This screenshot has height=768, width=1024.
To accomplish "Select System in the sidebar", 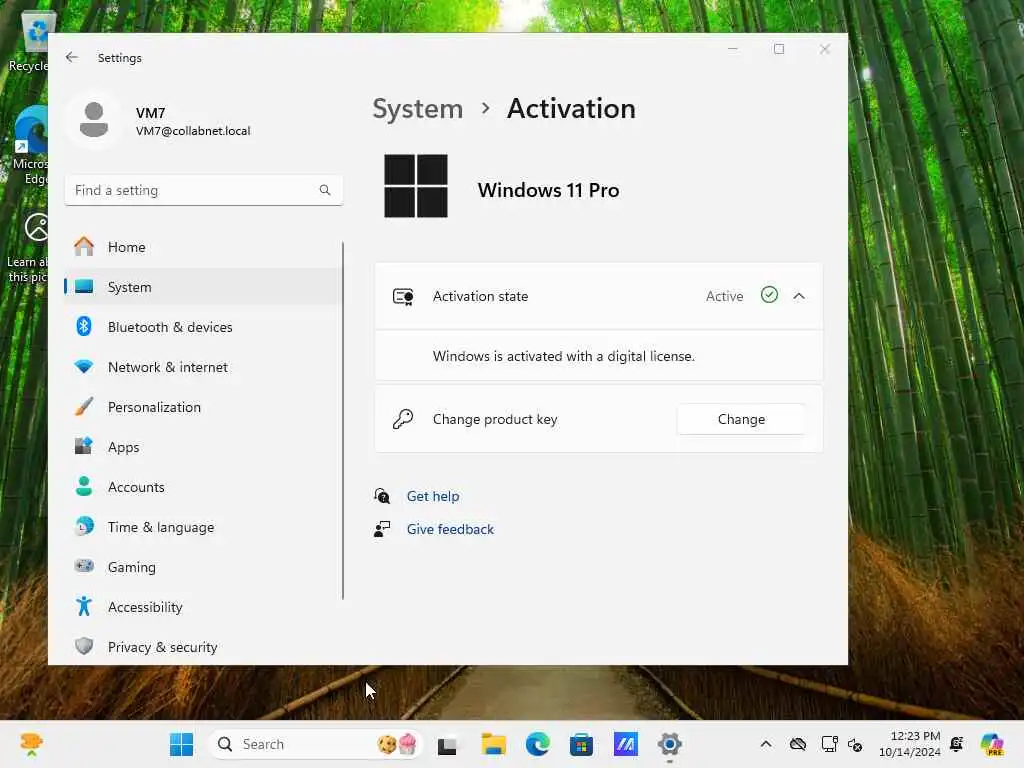I will coord(204,287).
